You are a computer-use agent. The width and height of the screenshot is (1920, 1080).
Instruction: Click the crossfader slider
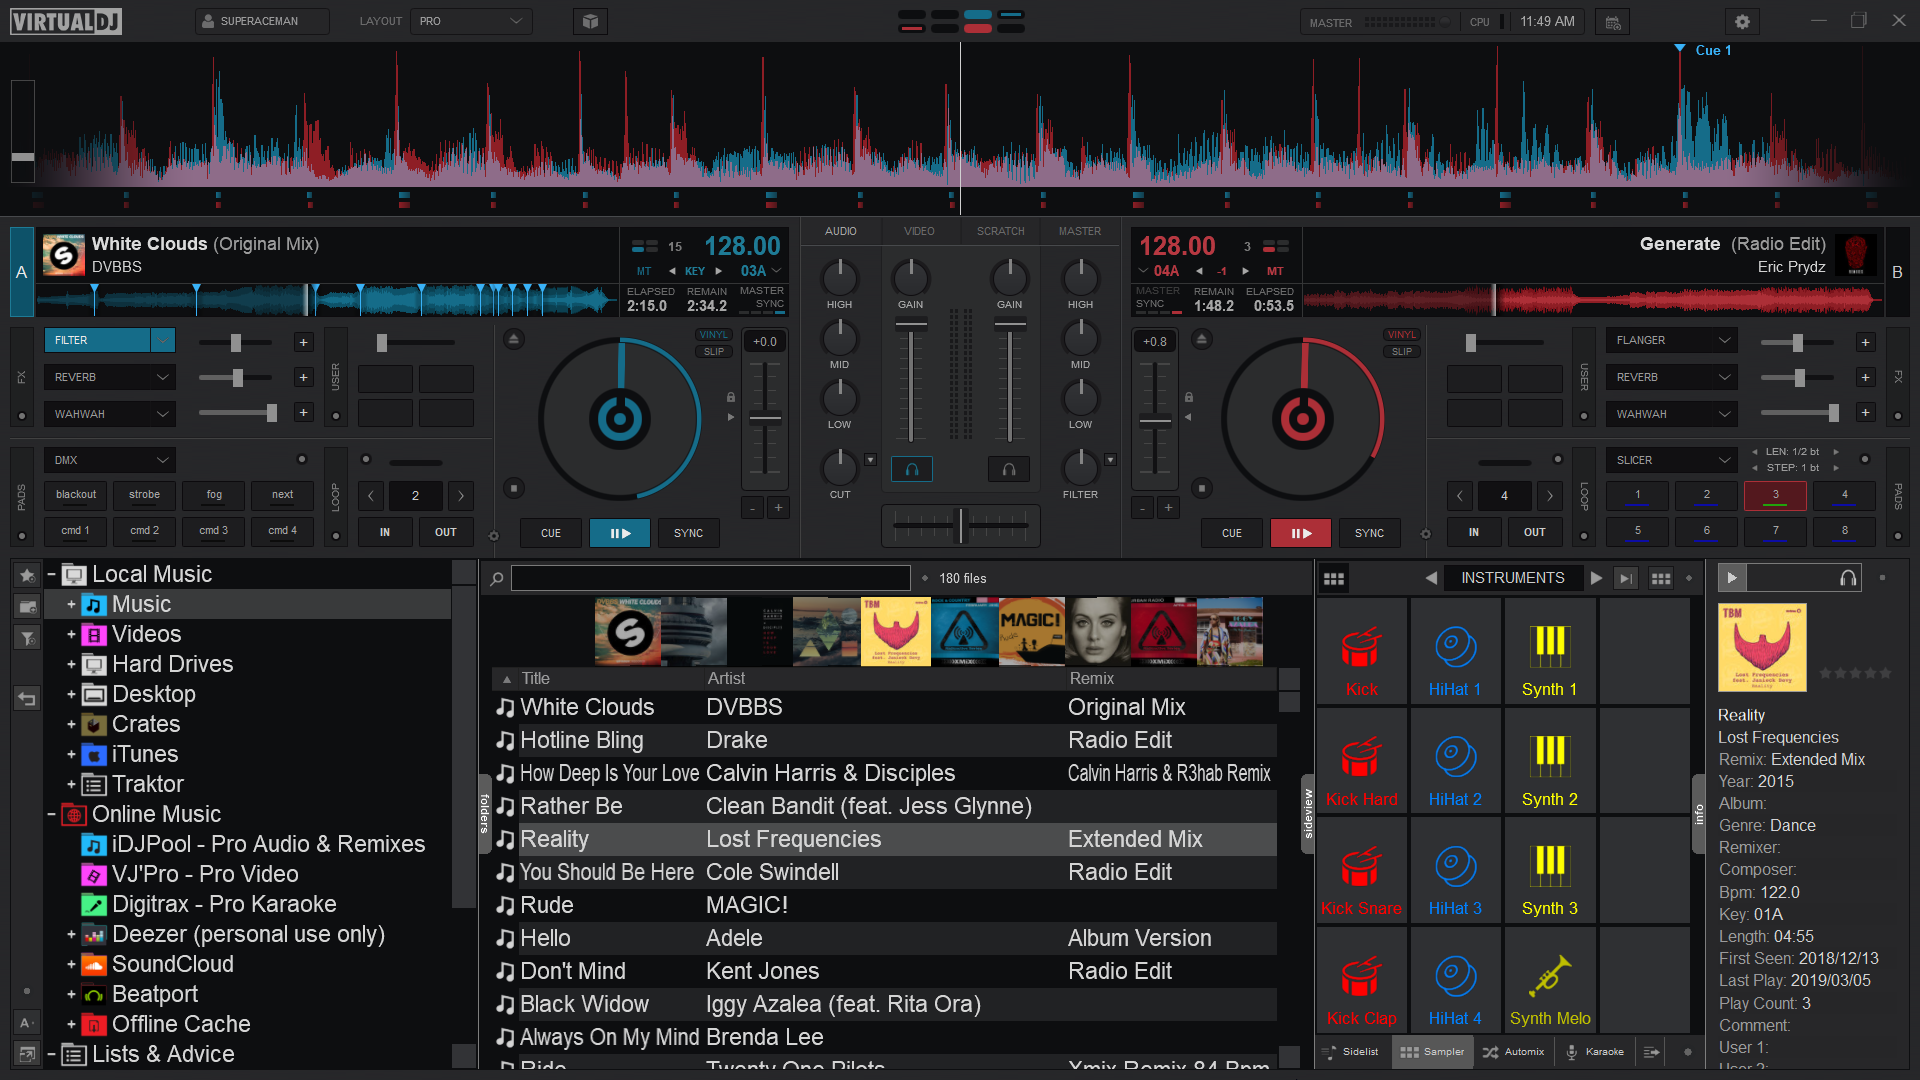[x=961, y=525]
